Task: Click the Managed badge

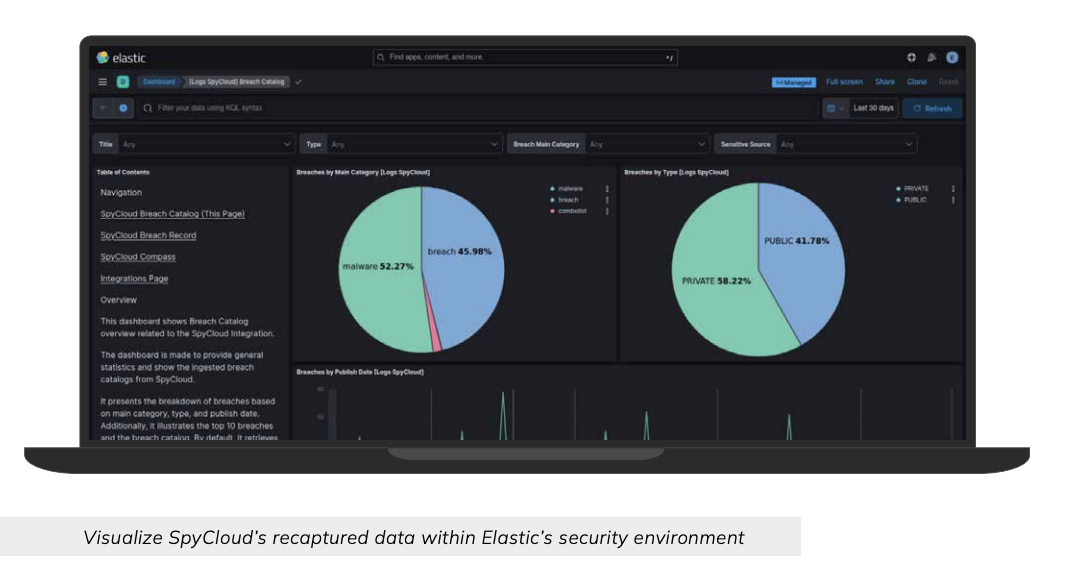Action: point(794,82)
